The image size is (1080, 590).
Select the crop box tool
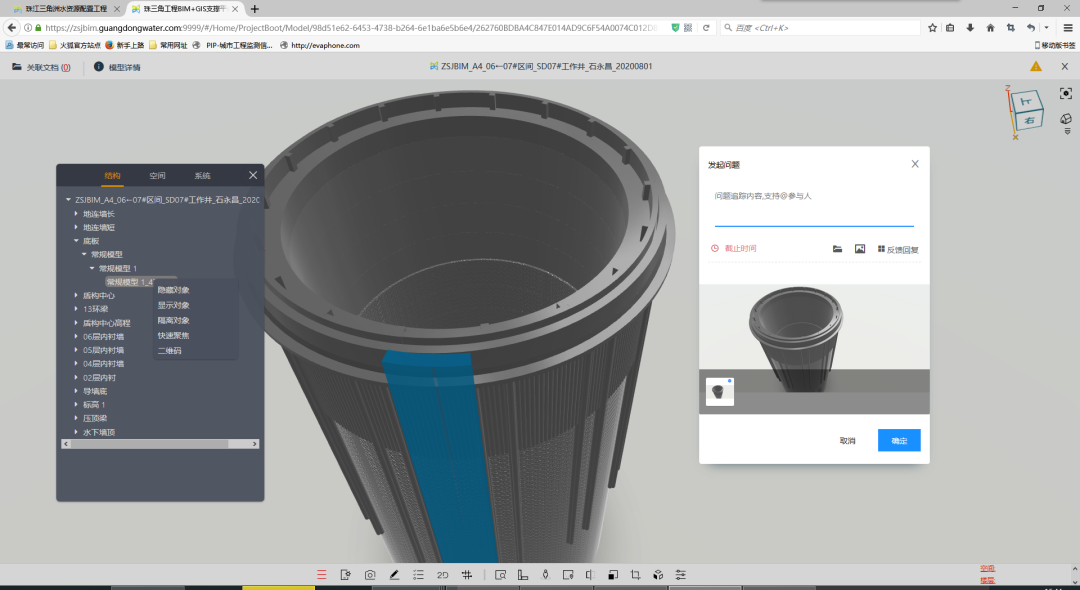tap(636, 575)
